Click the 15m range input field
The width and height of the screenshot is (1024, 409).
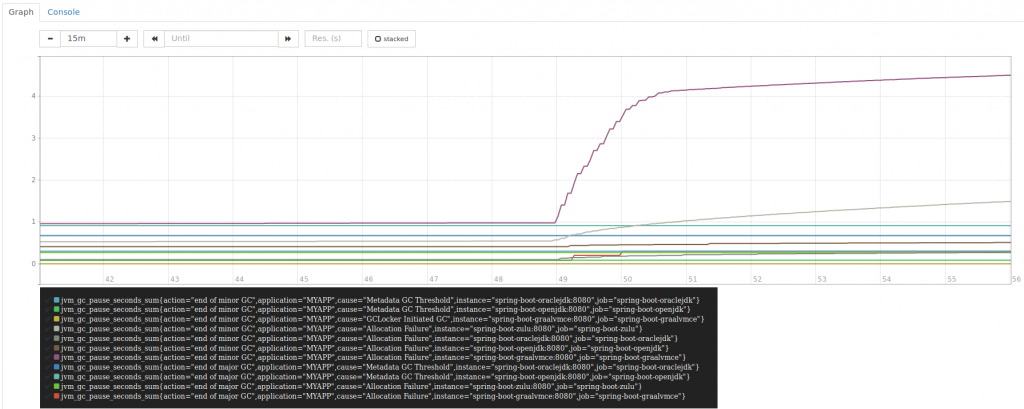[88, 38]
